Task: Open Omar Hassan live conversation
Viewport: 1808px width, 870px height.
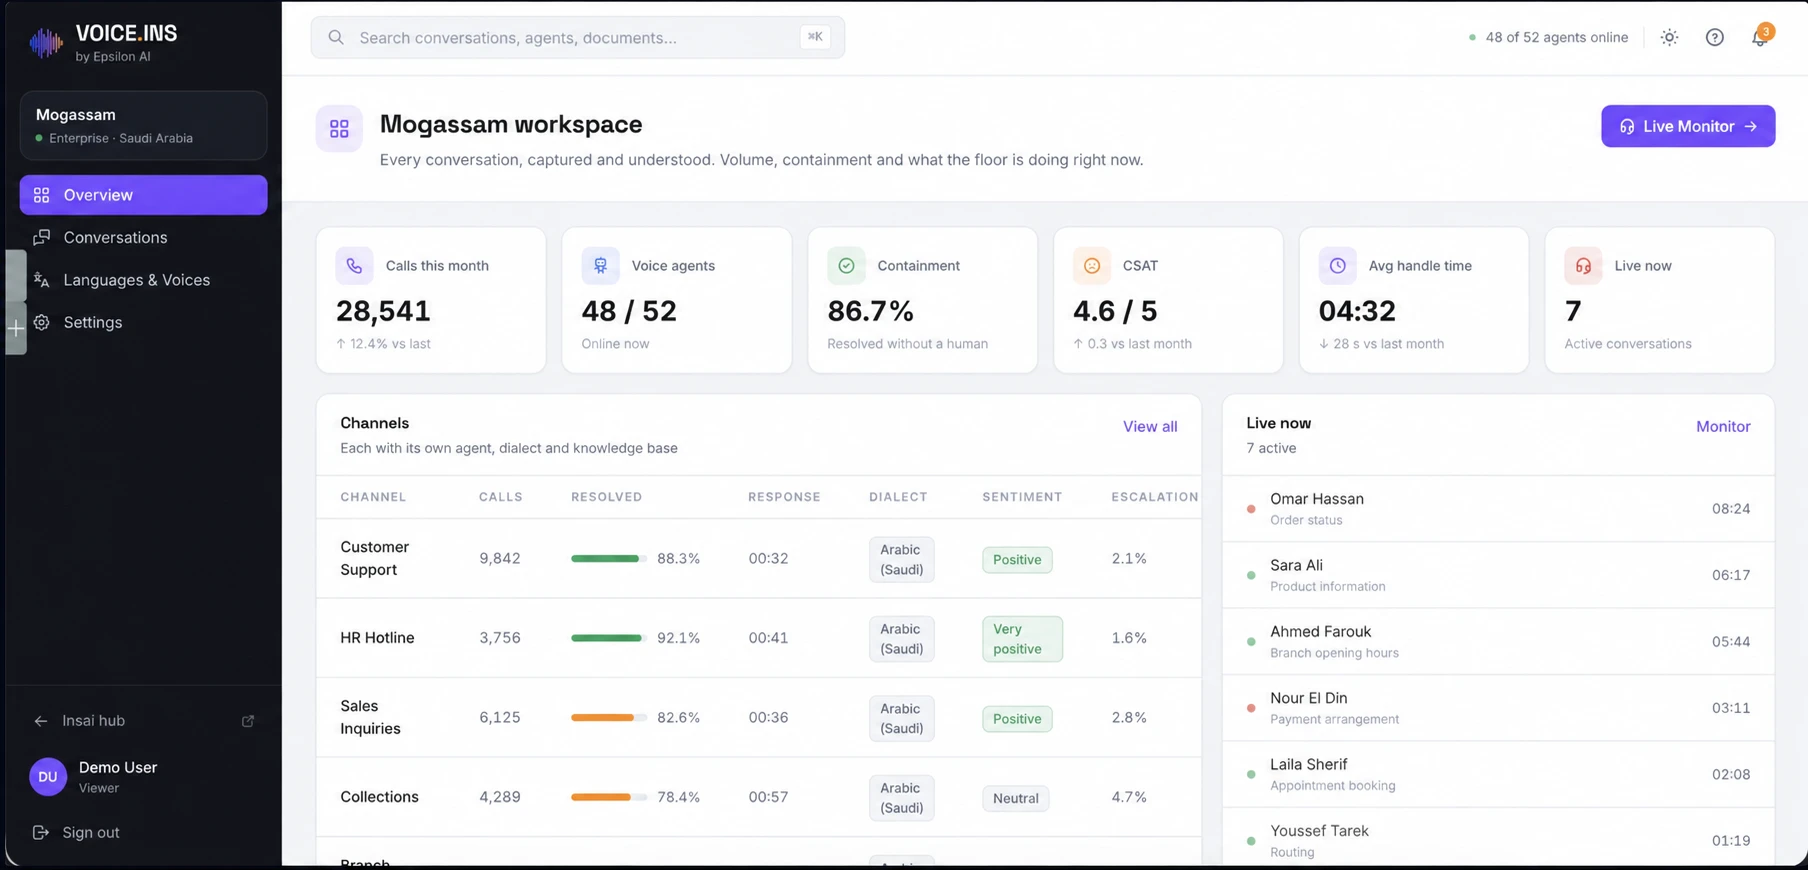Action: pyautogui.click(x=1498, y=509)
